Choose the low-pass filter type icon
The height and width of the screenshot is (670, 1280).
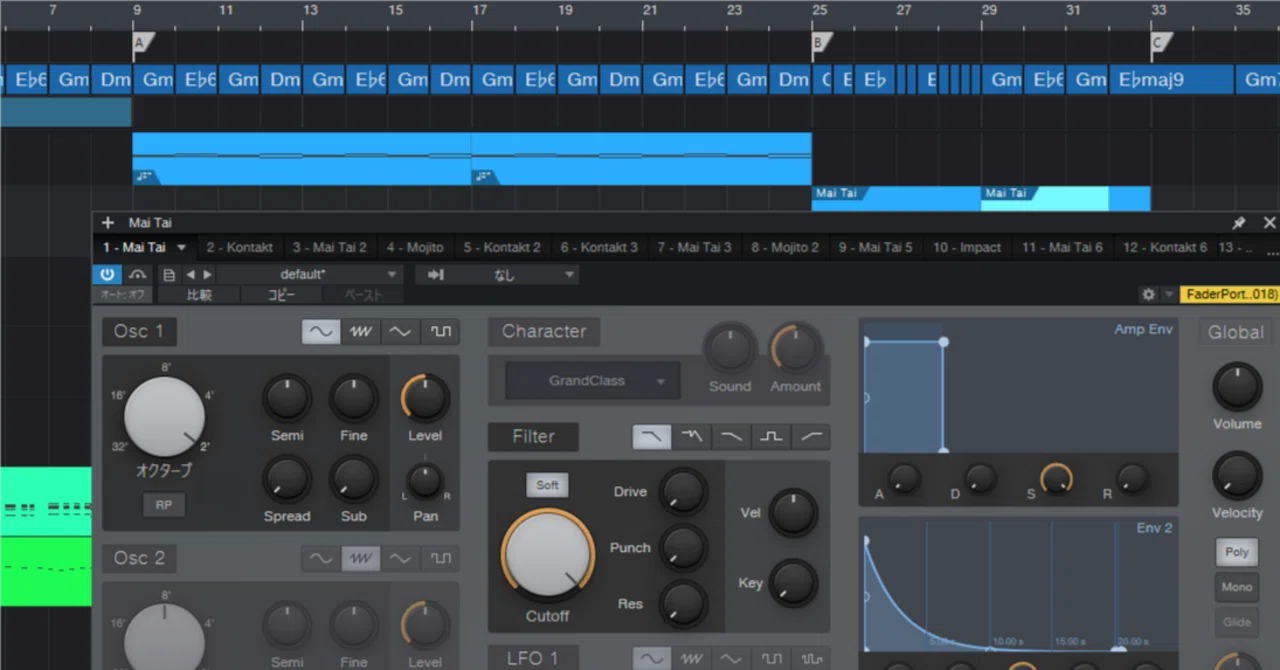tap(652, 437)
